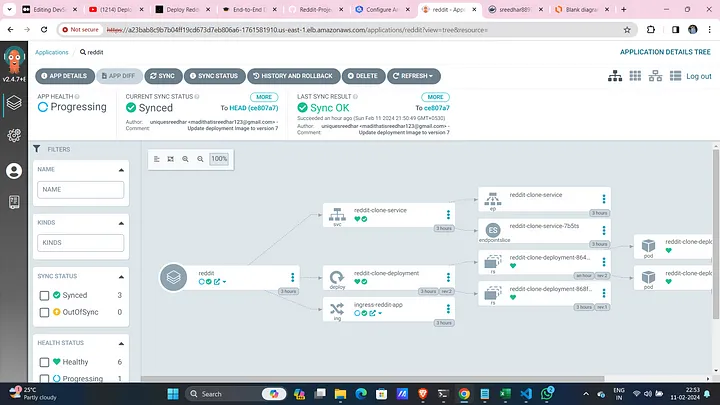
Task: Open the User Info sidebar icon
Action: click(14, 171)
